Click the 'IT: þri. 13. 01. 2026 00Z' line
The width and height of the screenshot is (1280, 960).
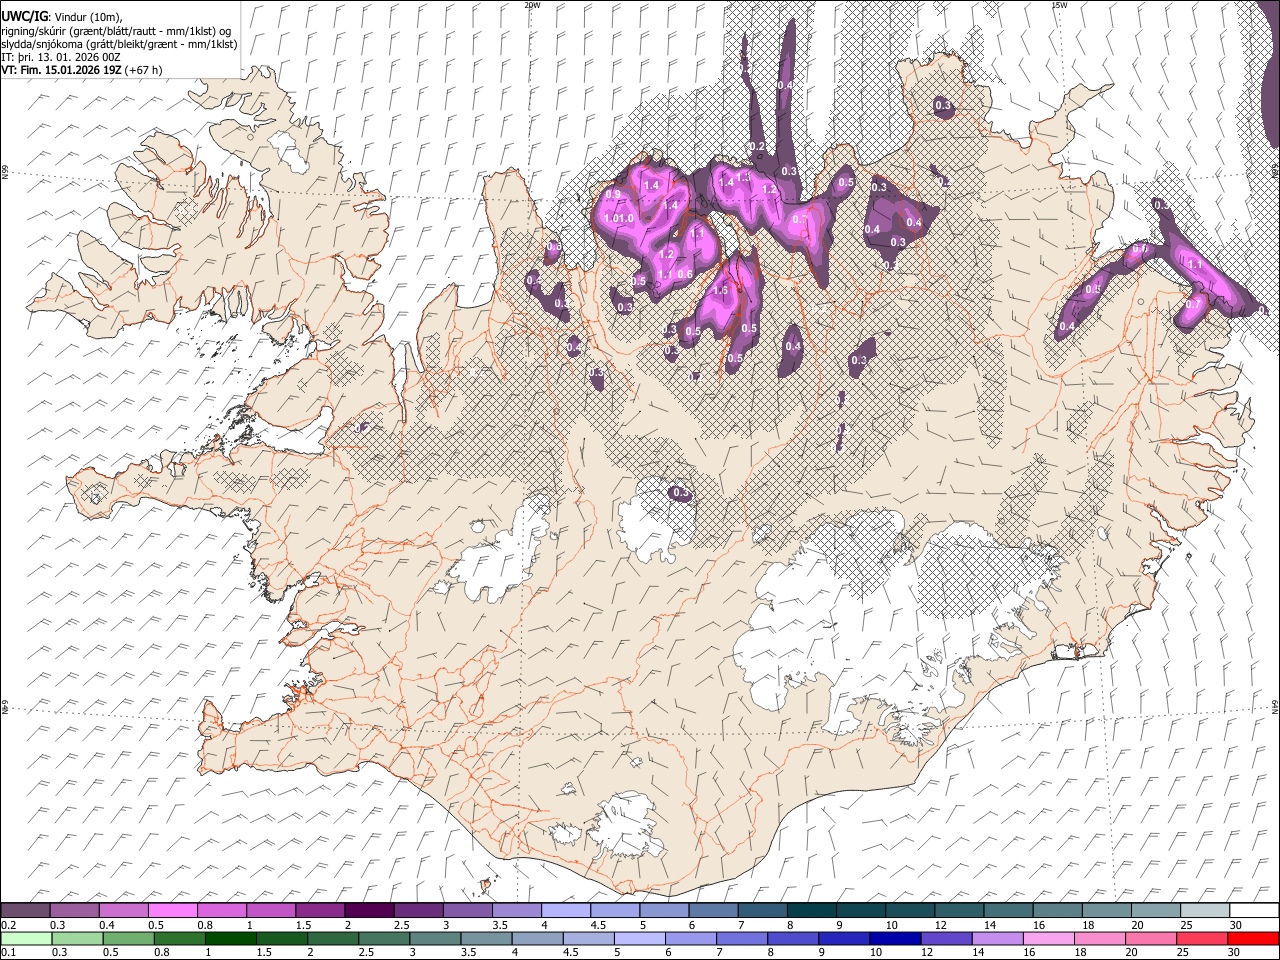pos(61,57)
